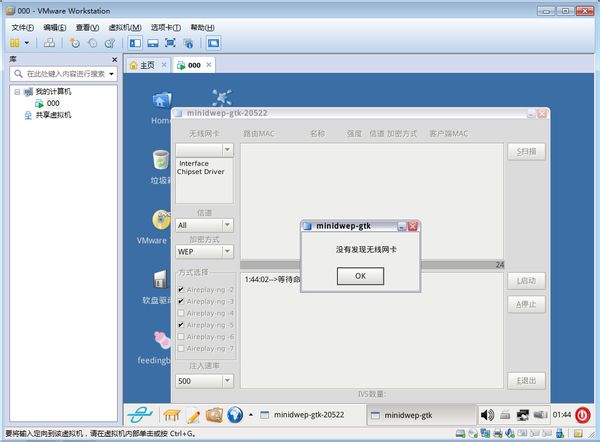
Task: Enable the Aireplay-ng -6 checkbox
Action: click(181, 336)
